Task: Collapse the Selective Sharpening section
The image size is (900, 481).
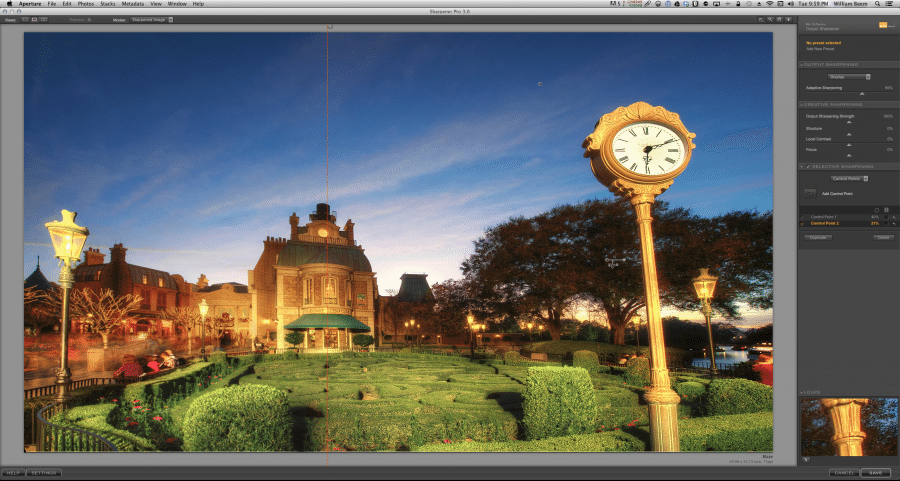Action: point(801,167)
